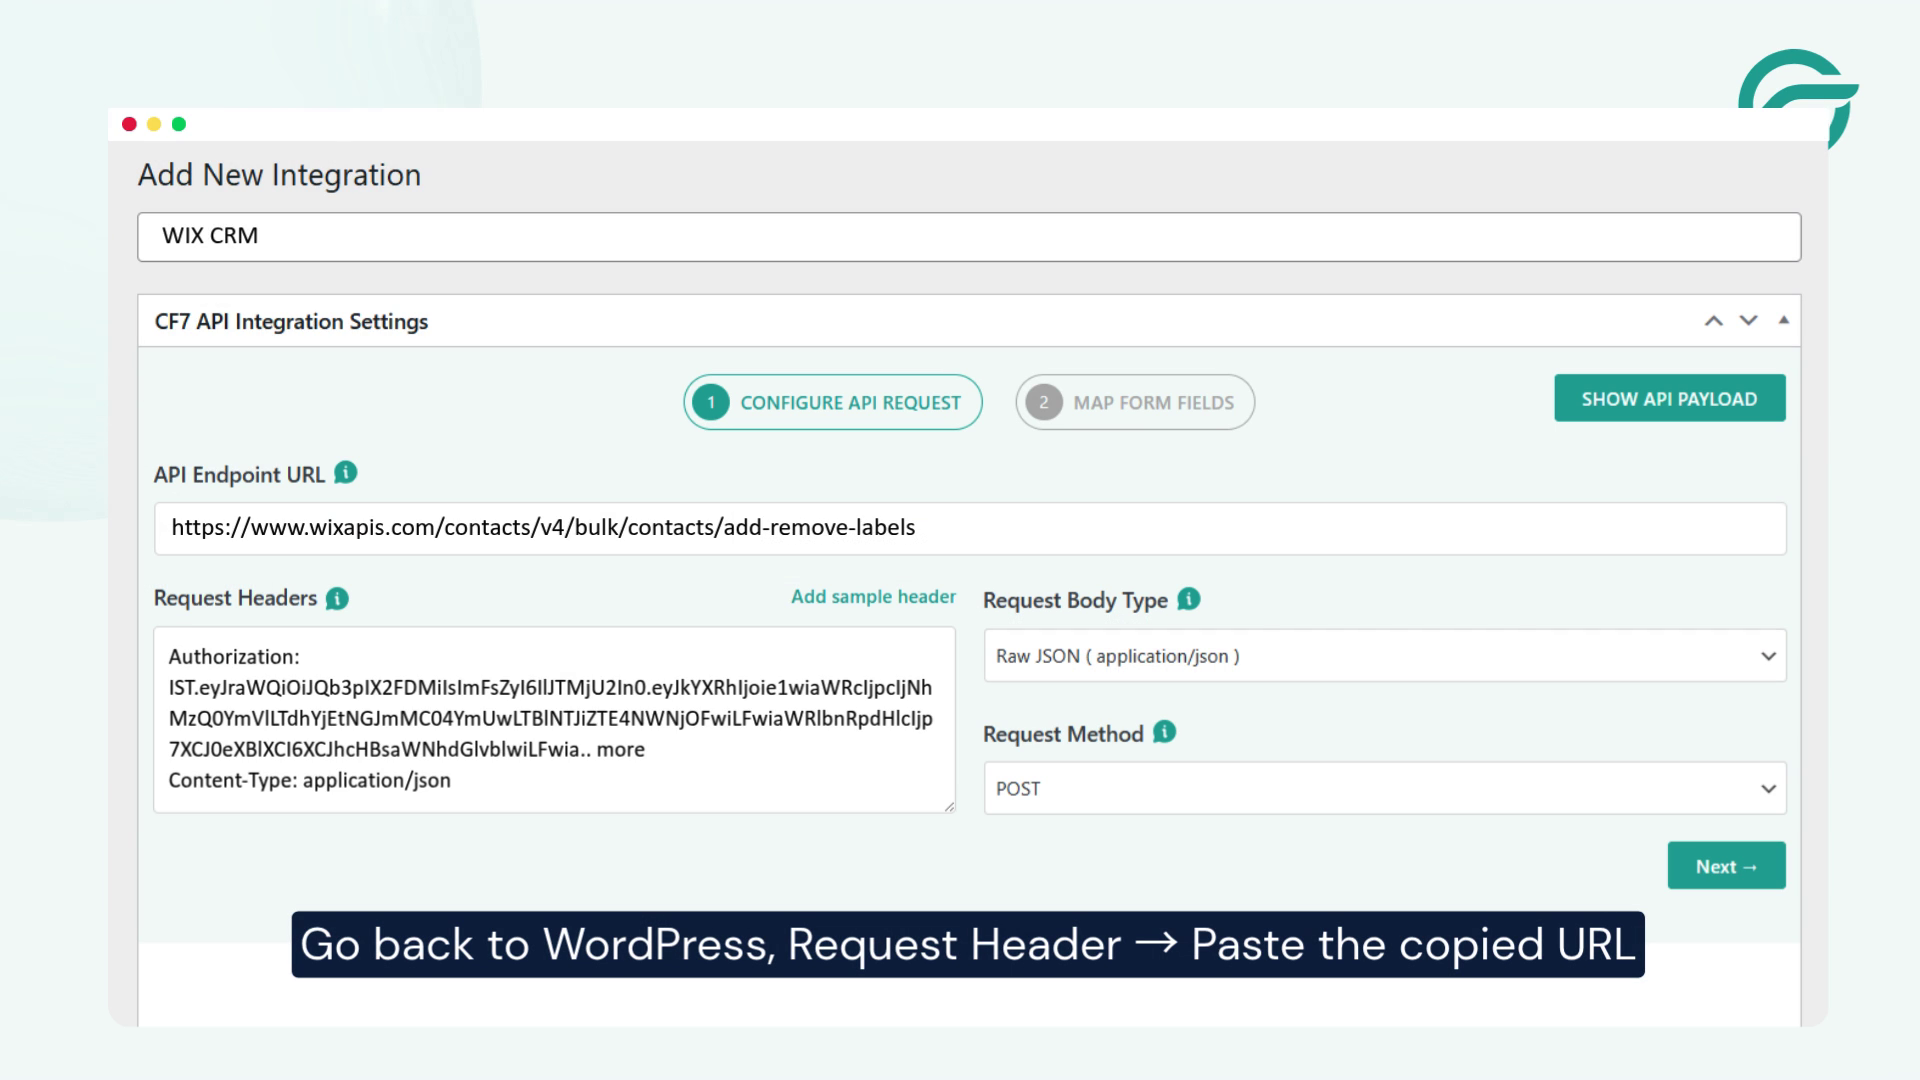Screen dimensions: 1920x1080
Task: Open Request Body Type dropdown
Action: 1385,656
